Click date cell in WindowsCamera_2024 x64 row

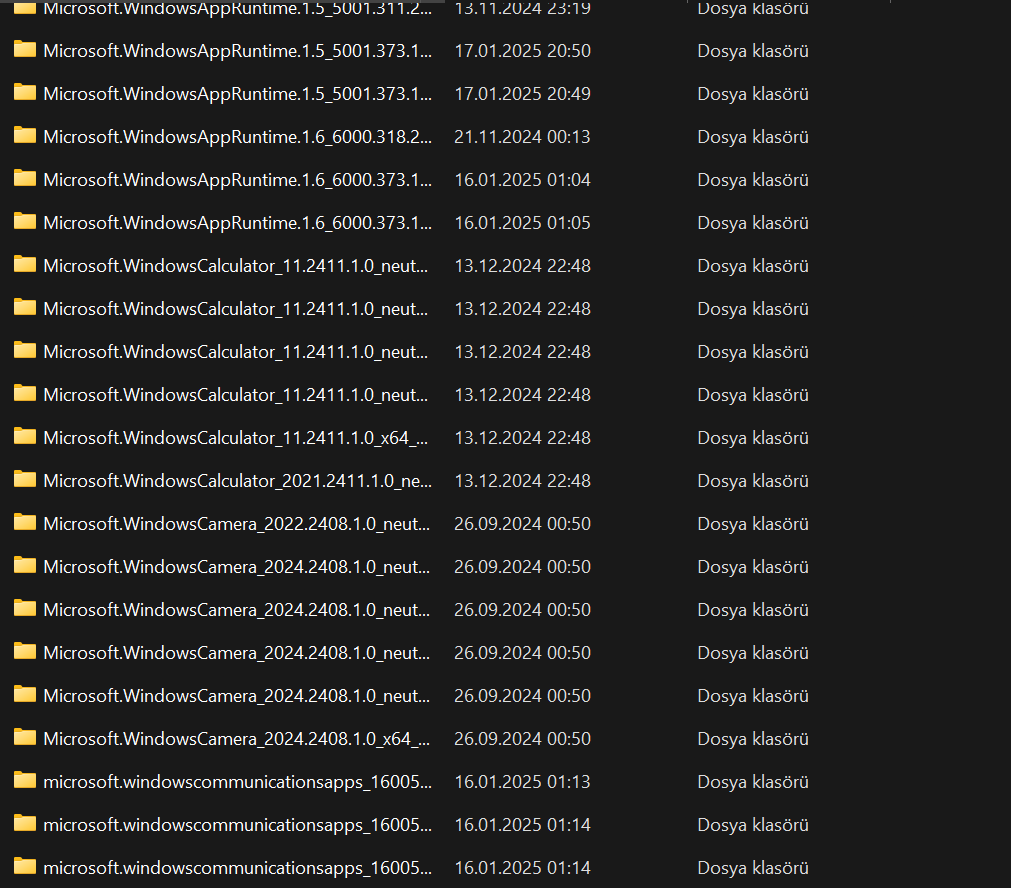[x=522, y=739]
